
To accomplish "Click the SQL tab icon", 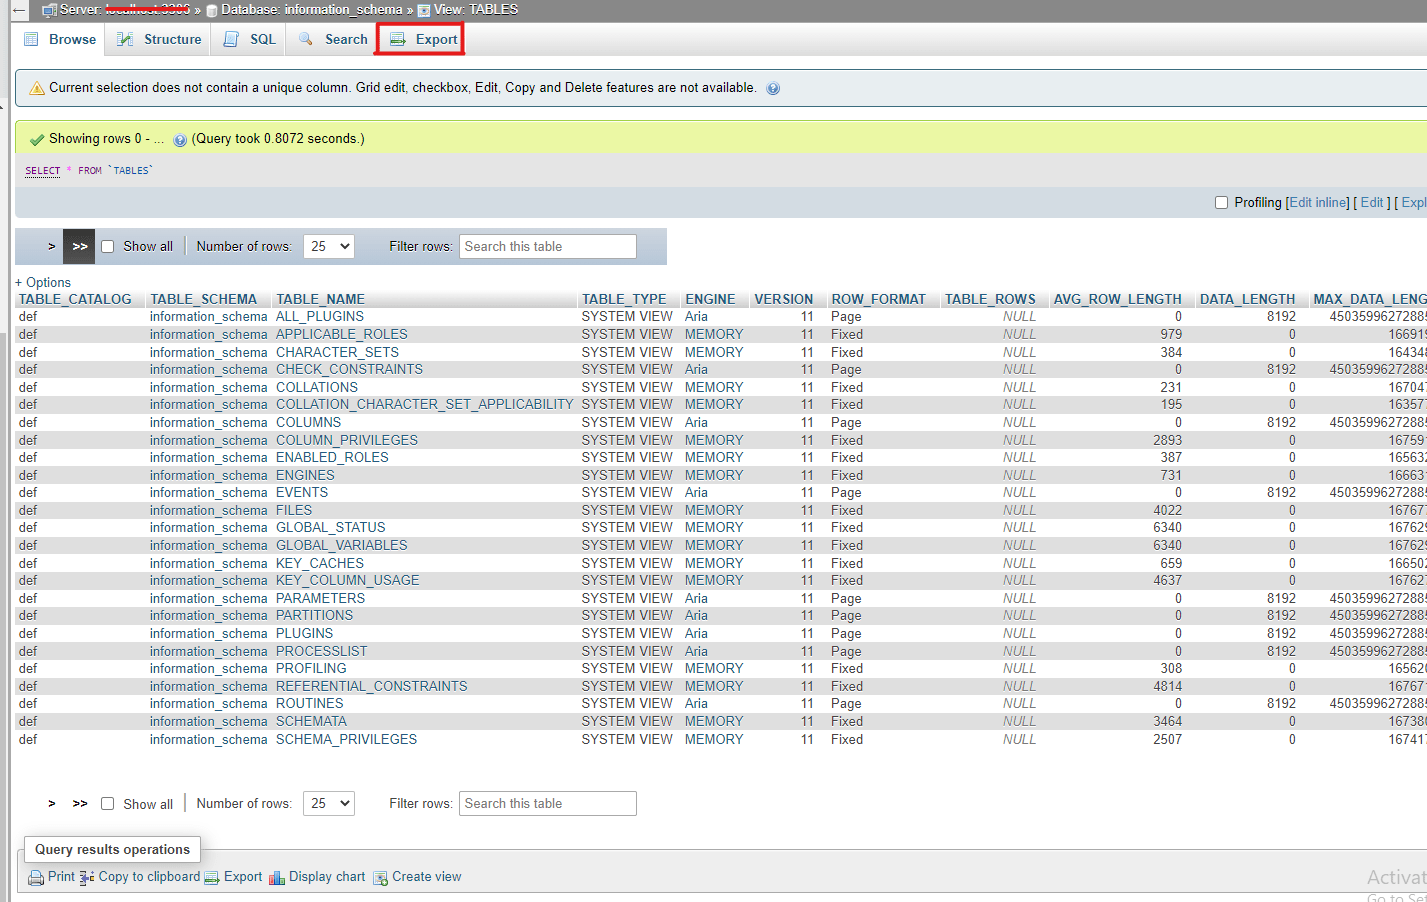I will pos(232,39).
